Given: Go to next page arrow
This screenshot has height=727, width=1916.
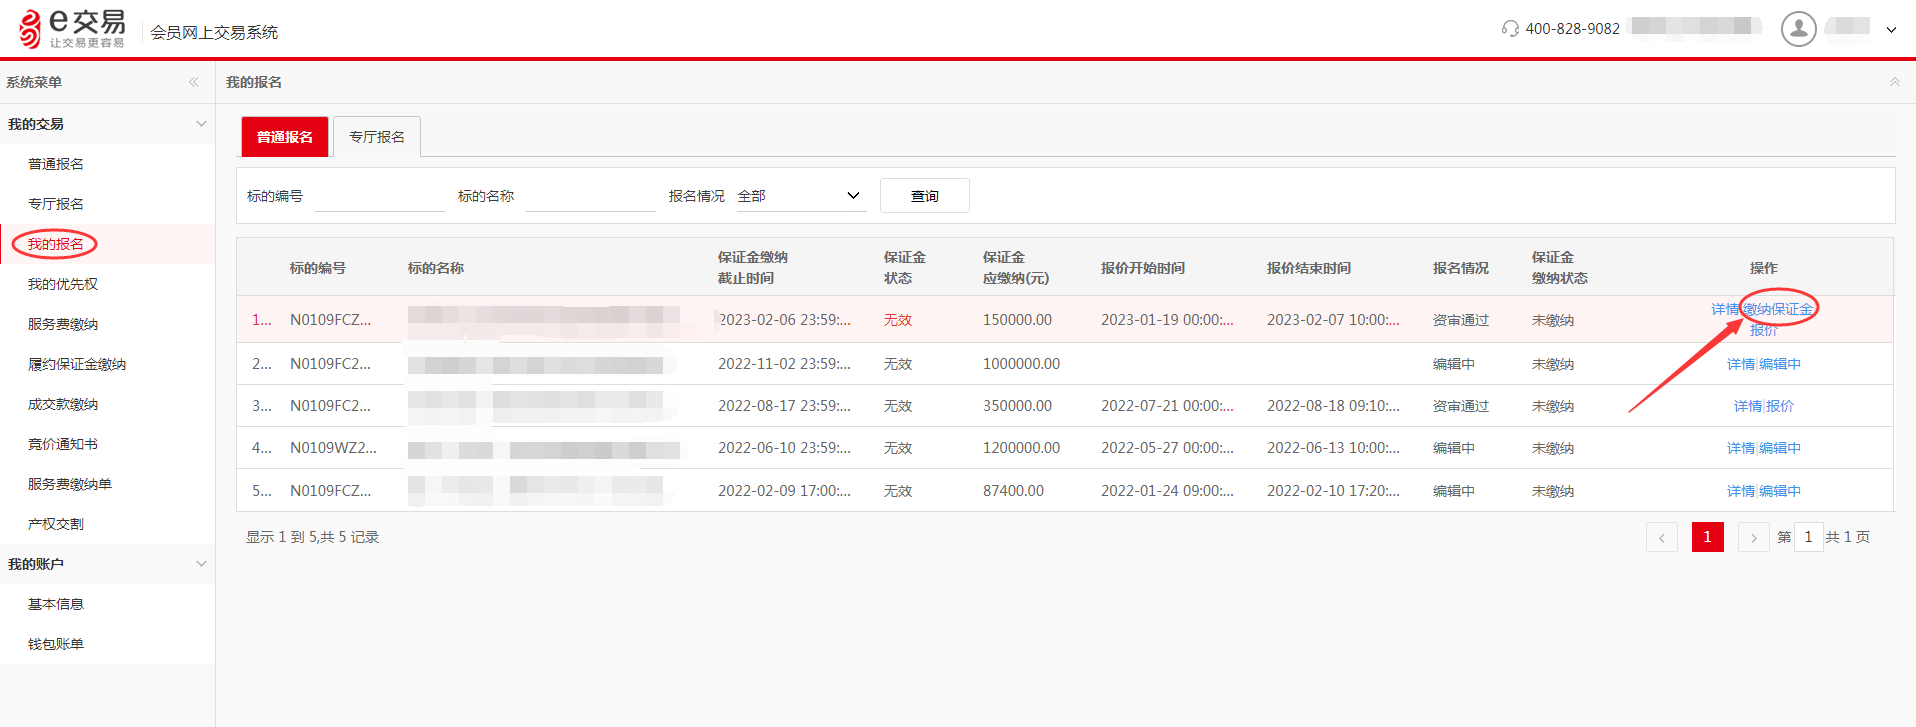Looking at the screenshot, I should (x=1754, y=537).
